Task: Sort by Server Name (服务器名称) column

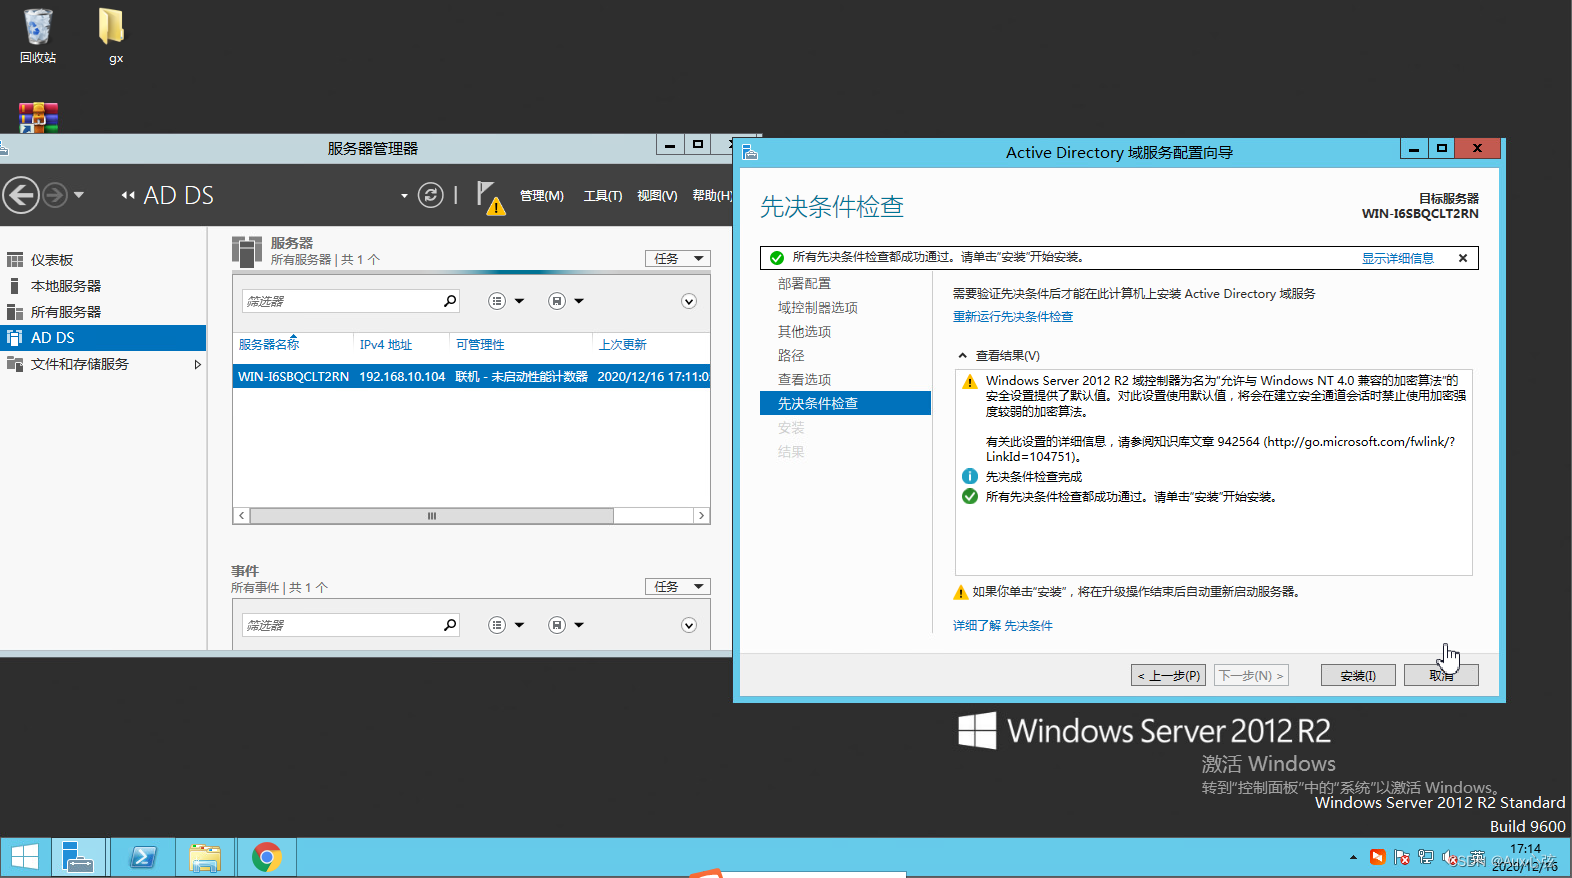Action: (269, 344)
